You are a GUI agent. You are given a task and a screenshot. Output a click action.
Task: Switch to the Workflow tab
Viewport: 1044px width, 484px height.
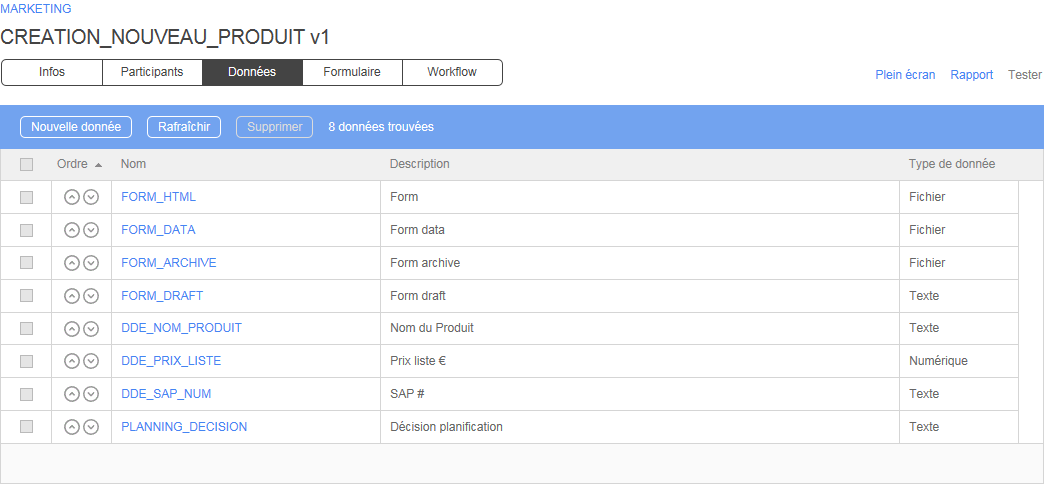pos(452,72)
